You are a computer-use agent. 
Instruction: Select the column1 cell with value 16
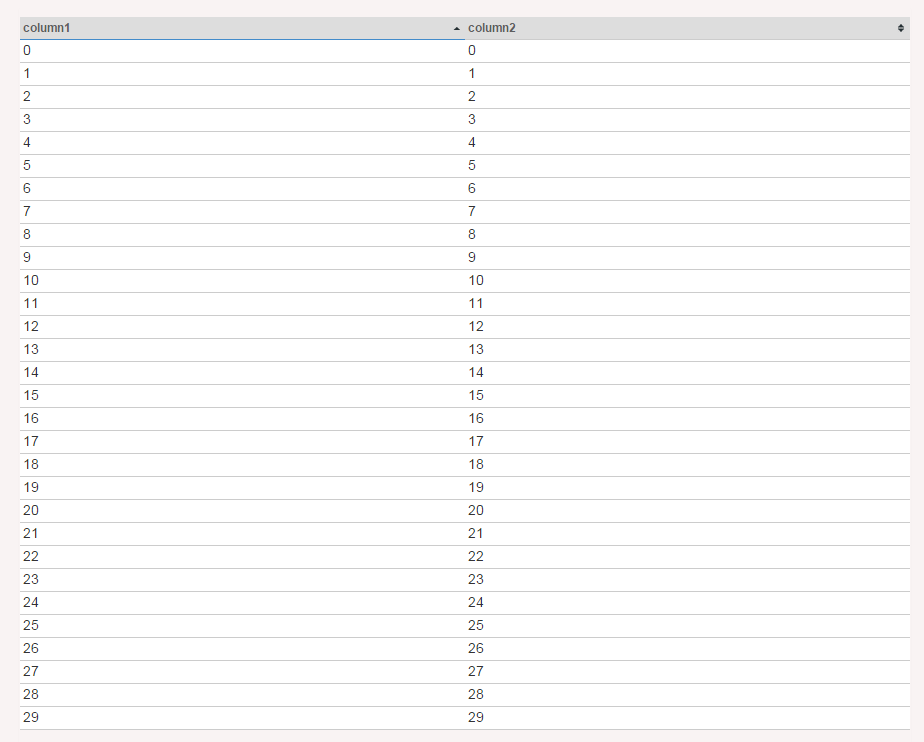(x=242, y=419)
